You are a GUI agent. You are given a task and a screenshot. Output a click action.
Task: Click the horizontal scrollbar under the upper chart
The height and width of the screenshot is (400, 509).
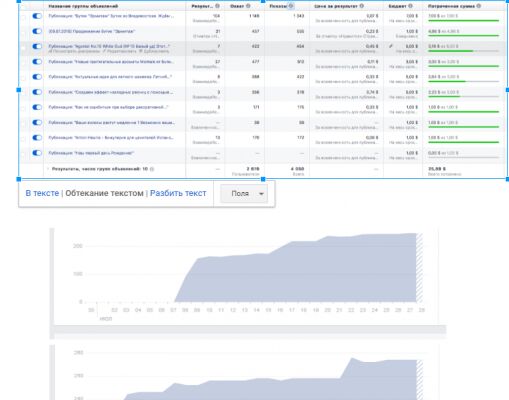pos(250,329)
